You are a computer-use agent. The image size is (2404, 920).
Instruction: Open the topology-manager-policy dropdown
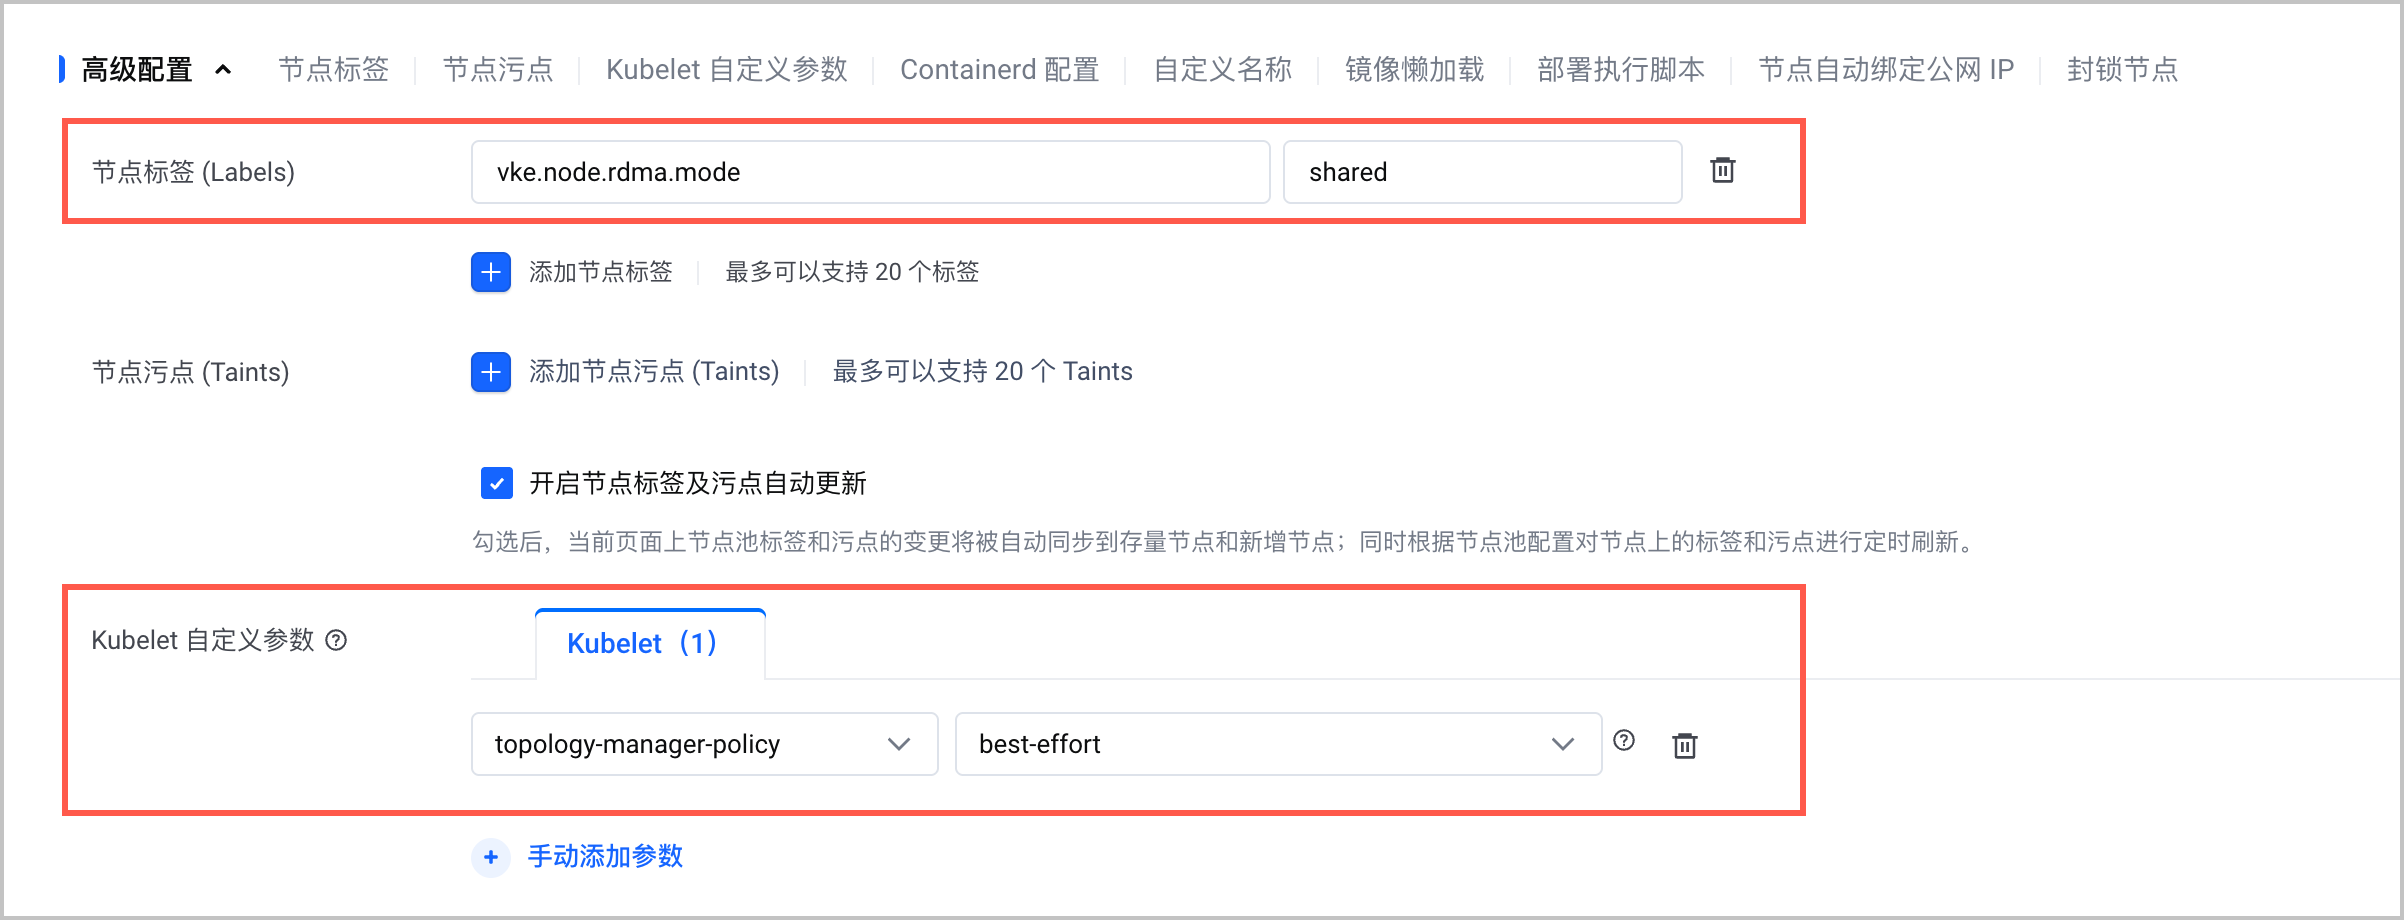[704, 744]
